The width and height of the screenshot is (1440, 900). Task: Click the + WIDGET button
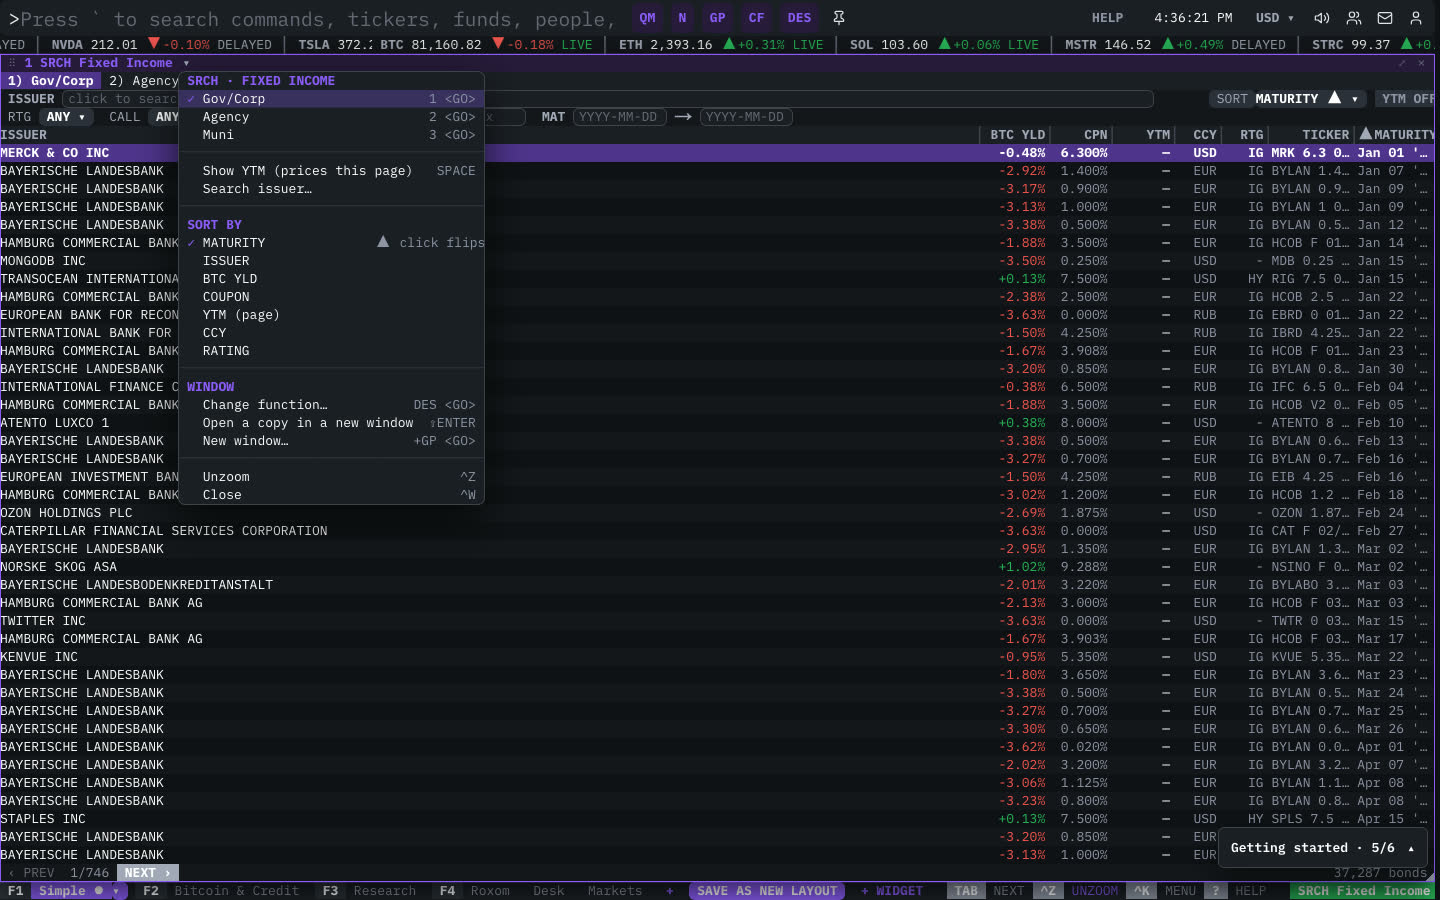click(x=892, y=891)
